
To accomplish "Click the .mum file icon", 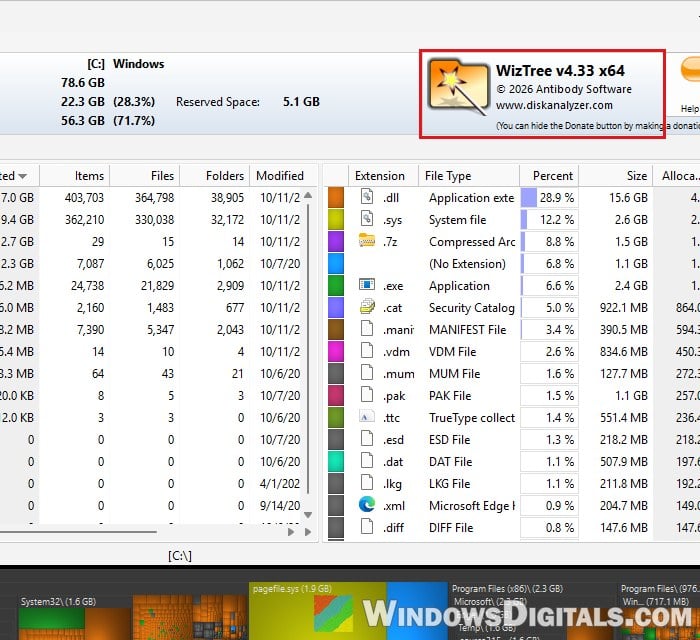I will tap(367, 373).
